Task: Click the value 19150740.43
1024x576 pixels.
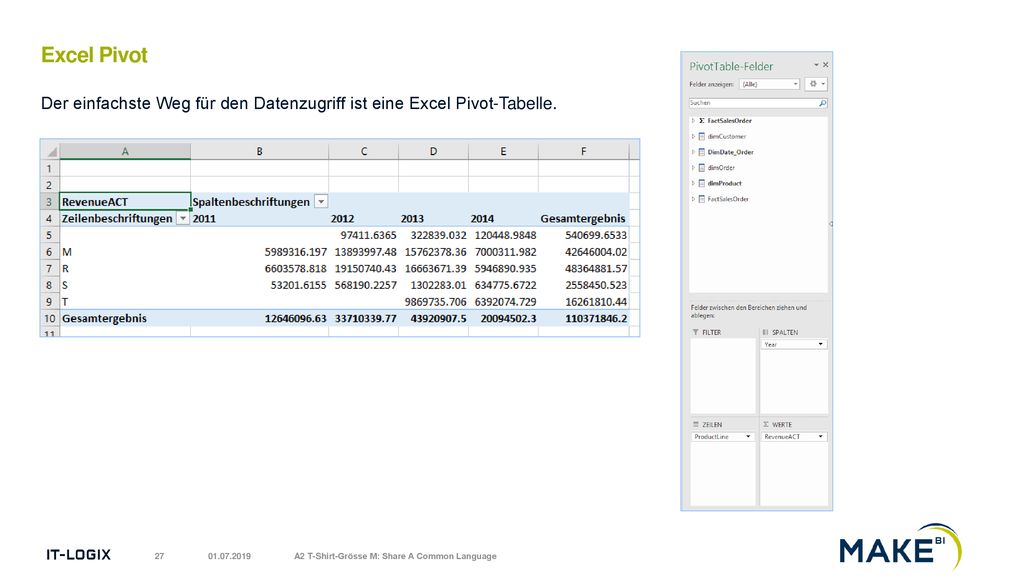Action: coord(364,268)
